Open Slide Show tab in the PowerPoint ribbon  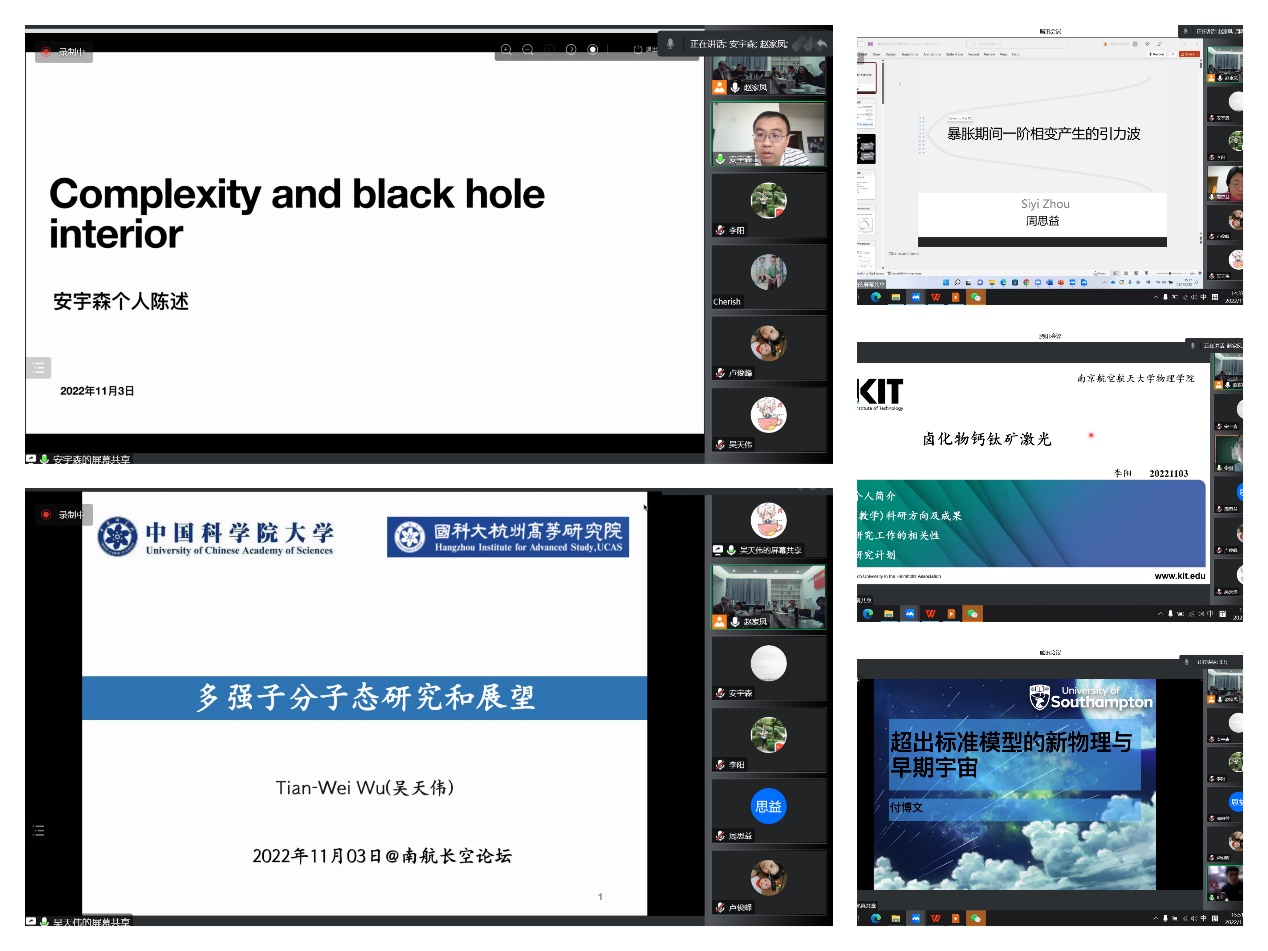click(x=953, y=54)
